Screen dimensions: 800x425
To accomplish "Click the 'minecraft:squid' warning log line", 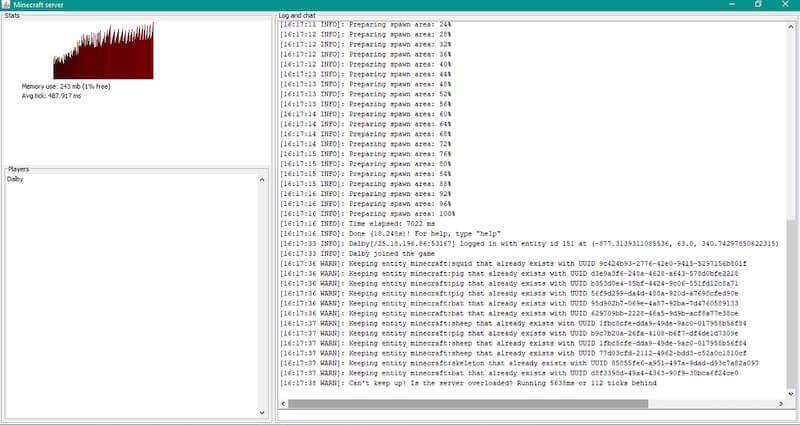I will [x=513, y=264].
